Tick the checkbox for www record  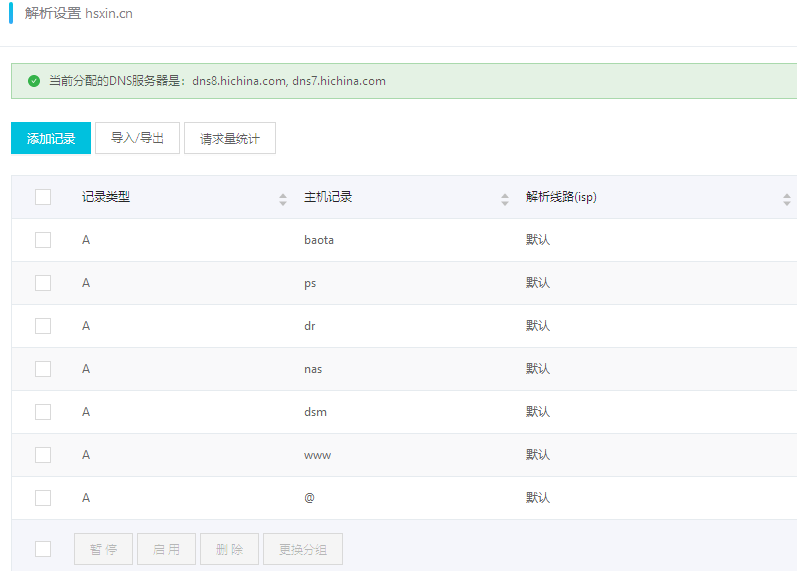click(x=43, y=455)
